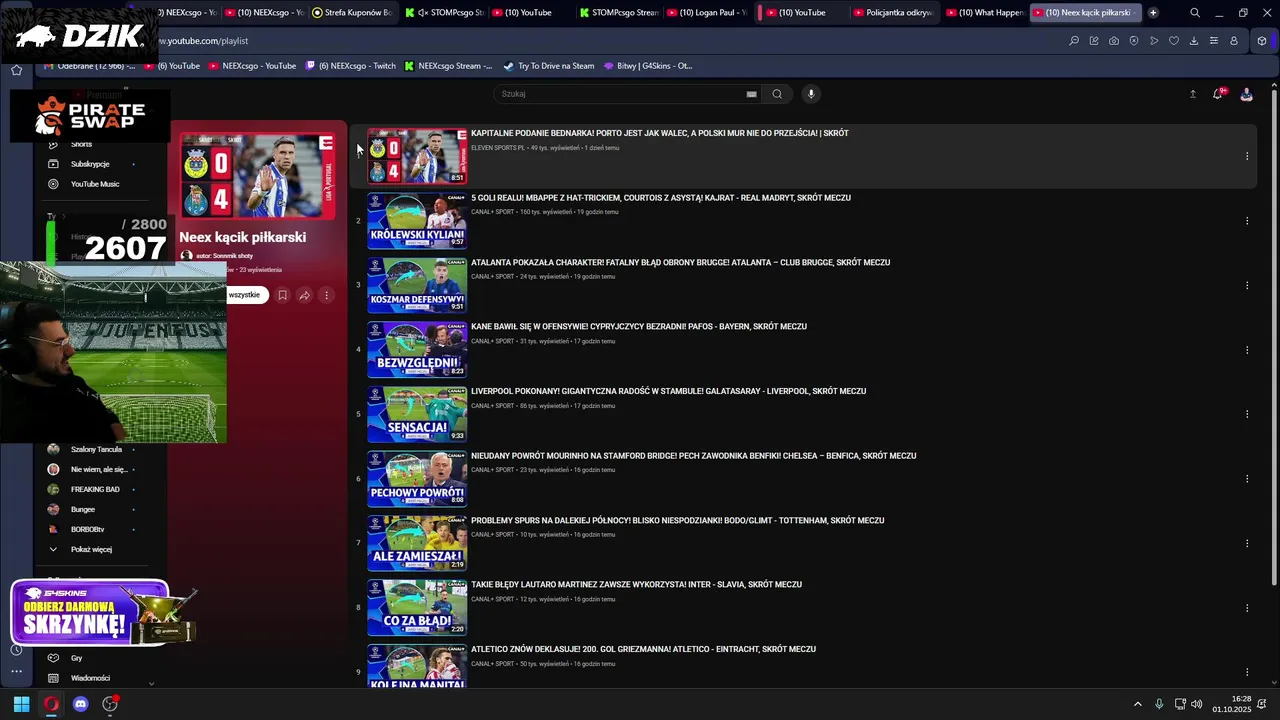
Task: Open the NEEXcsgo - YouTube bookmark
Action: click(252, 66)
